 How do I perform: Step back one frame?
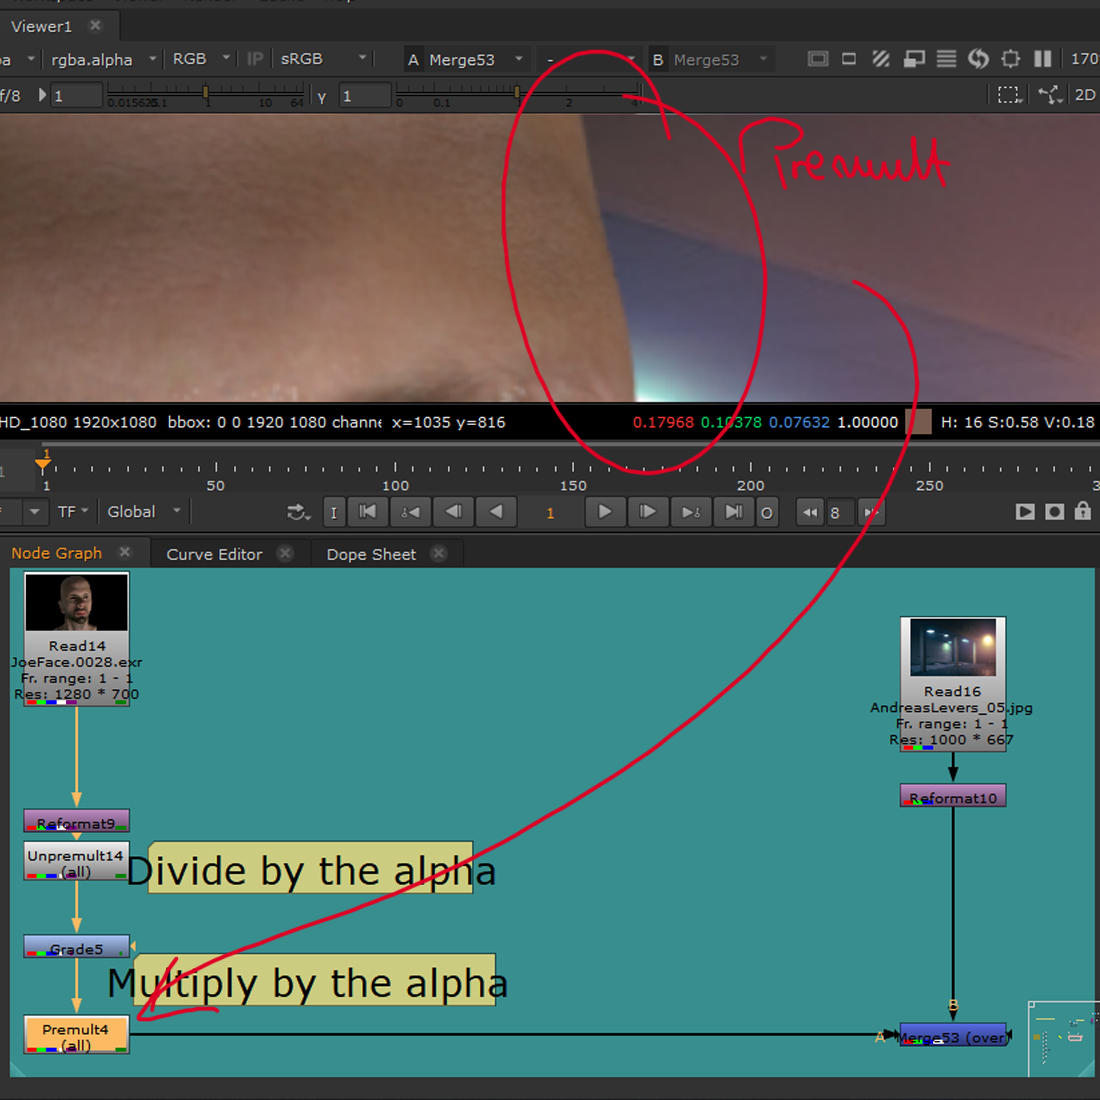(453, 512)
